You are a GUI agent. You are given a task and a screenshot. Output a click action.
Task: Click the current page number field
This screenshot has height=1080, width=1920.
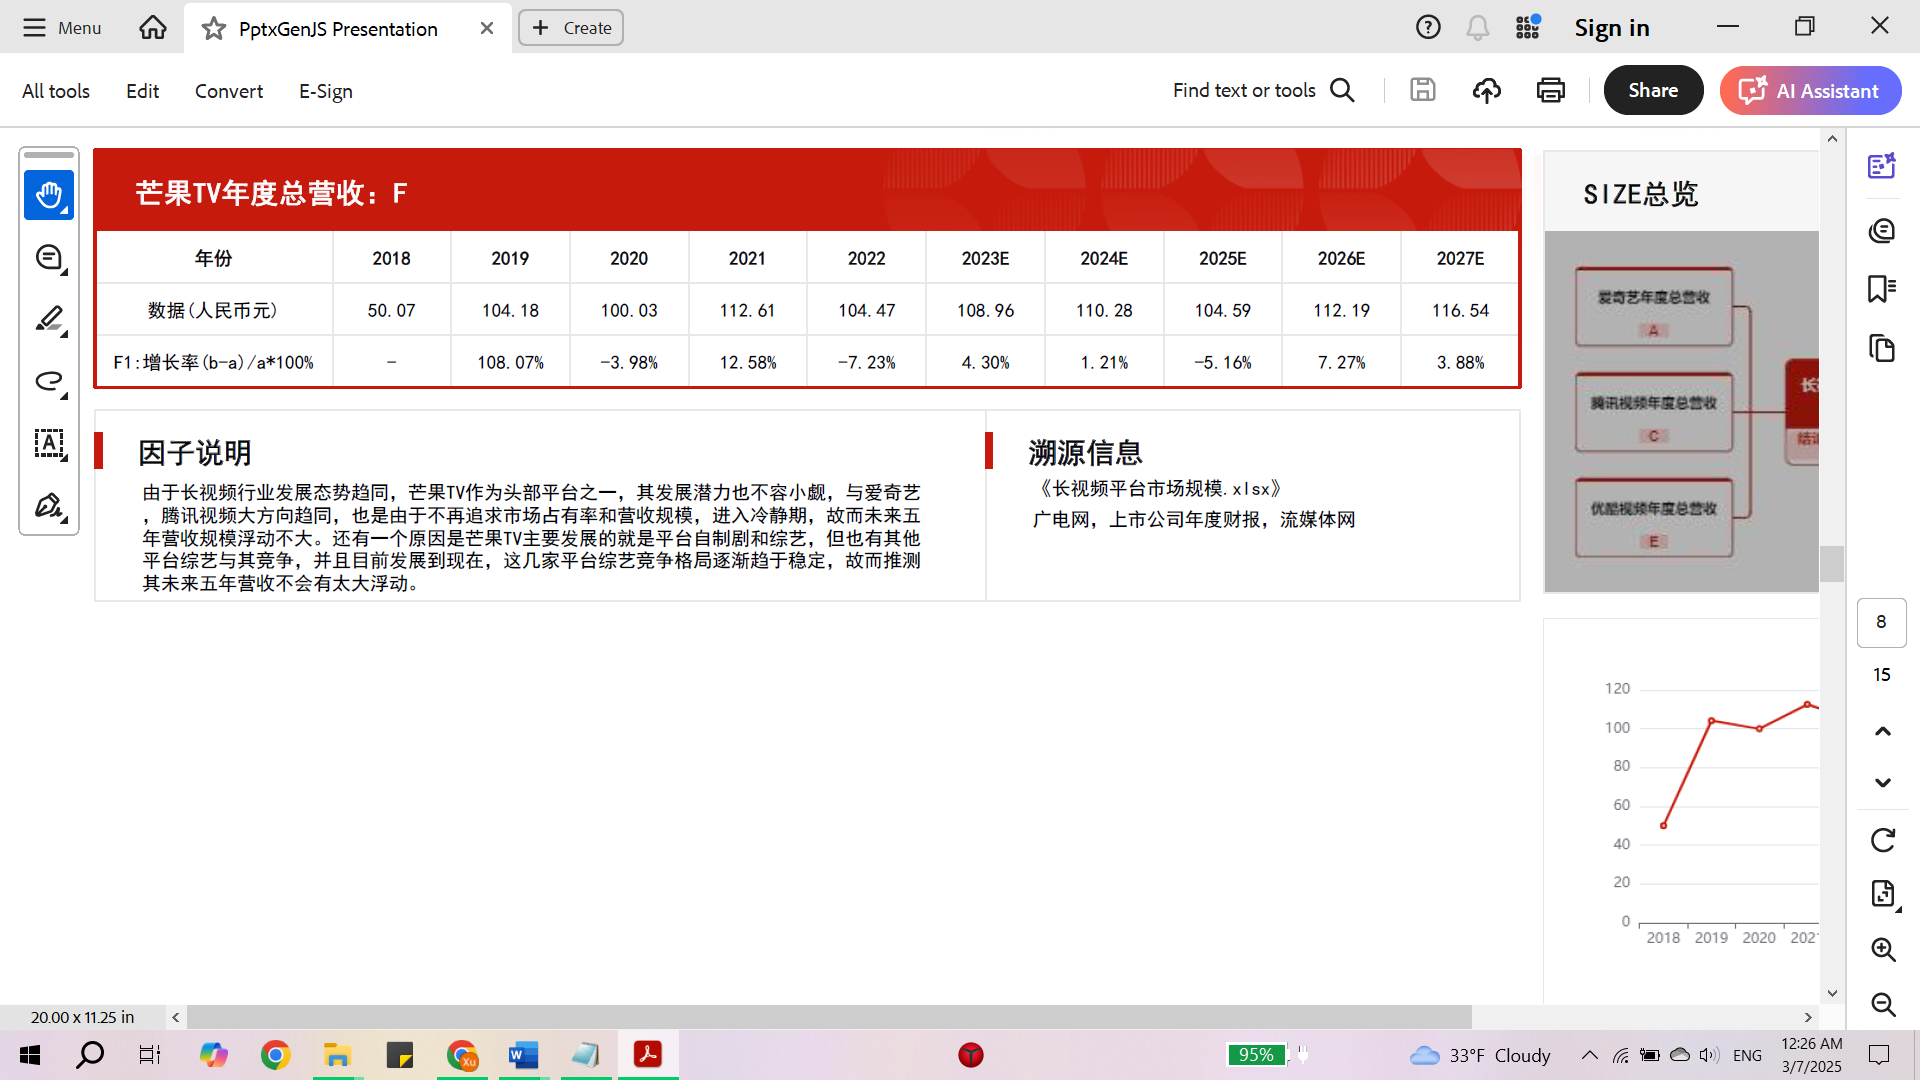[x=1881, y=622]
